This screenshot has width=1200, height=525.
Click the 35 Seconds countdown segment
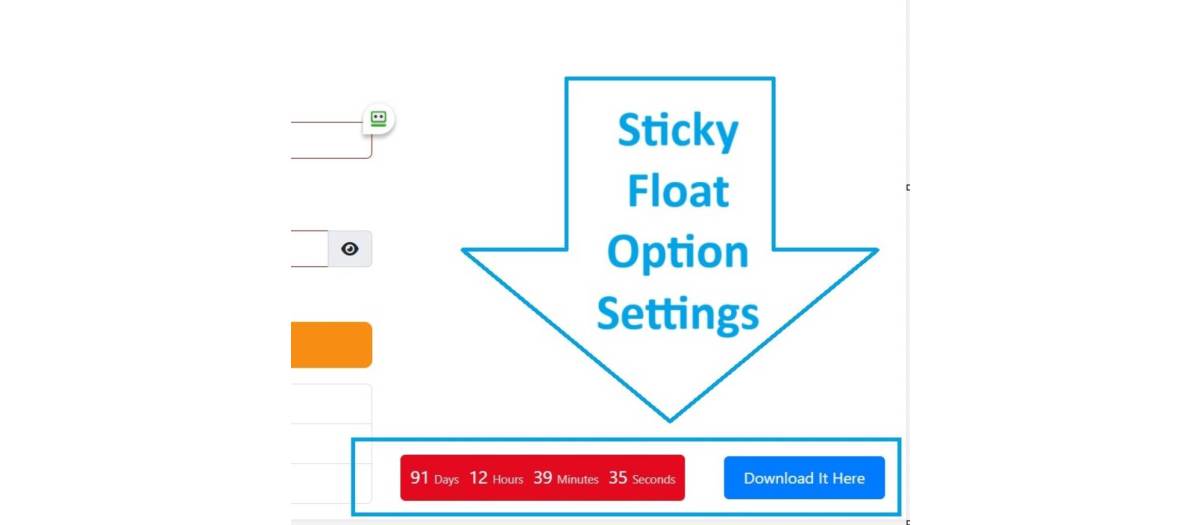click(x=641, y=478)
